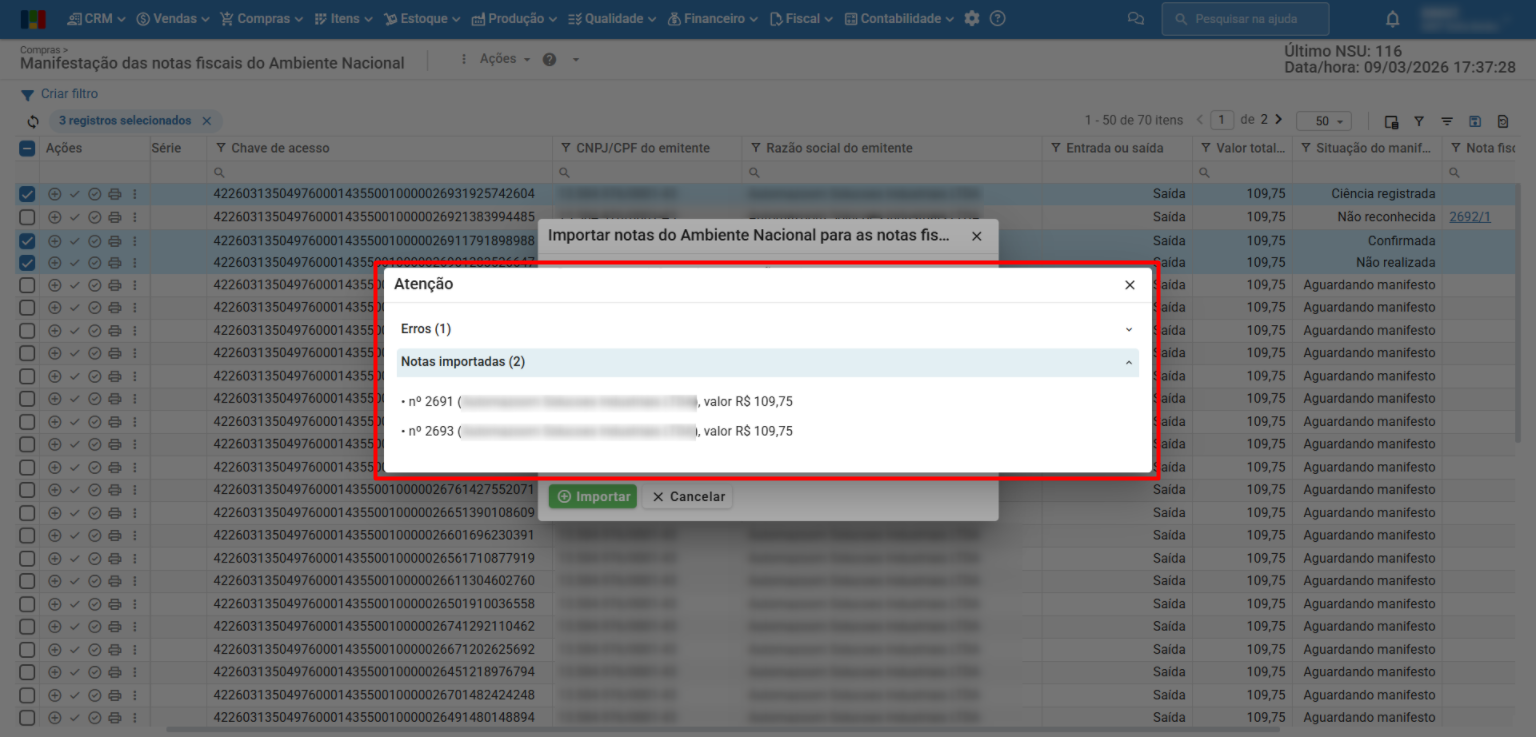Open the column chooser icon in grid toolbar

click(x=1391, y=121)
